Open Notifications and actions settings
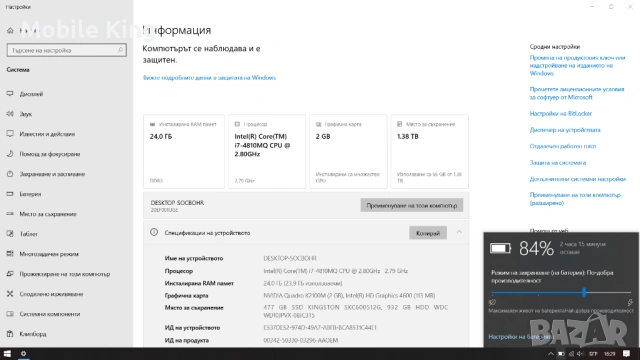Image resolution: width=640 pixels, height=360 pixels. coord(47,134)
